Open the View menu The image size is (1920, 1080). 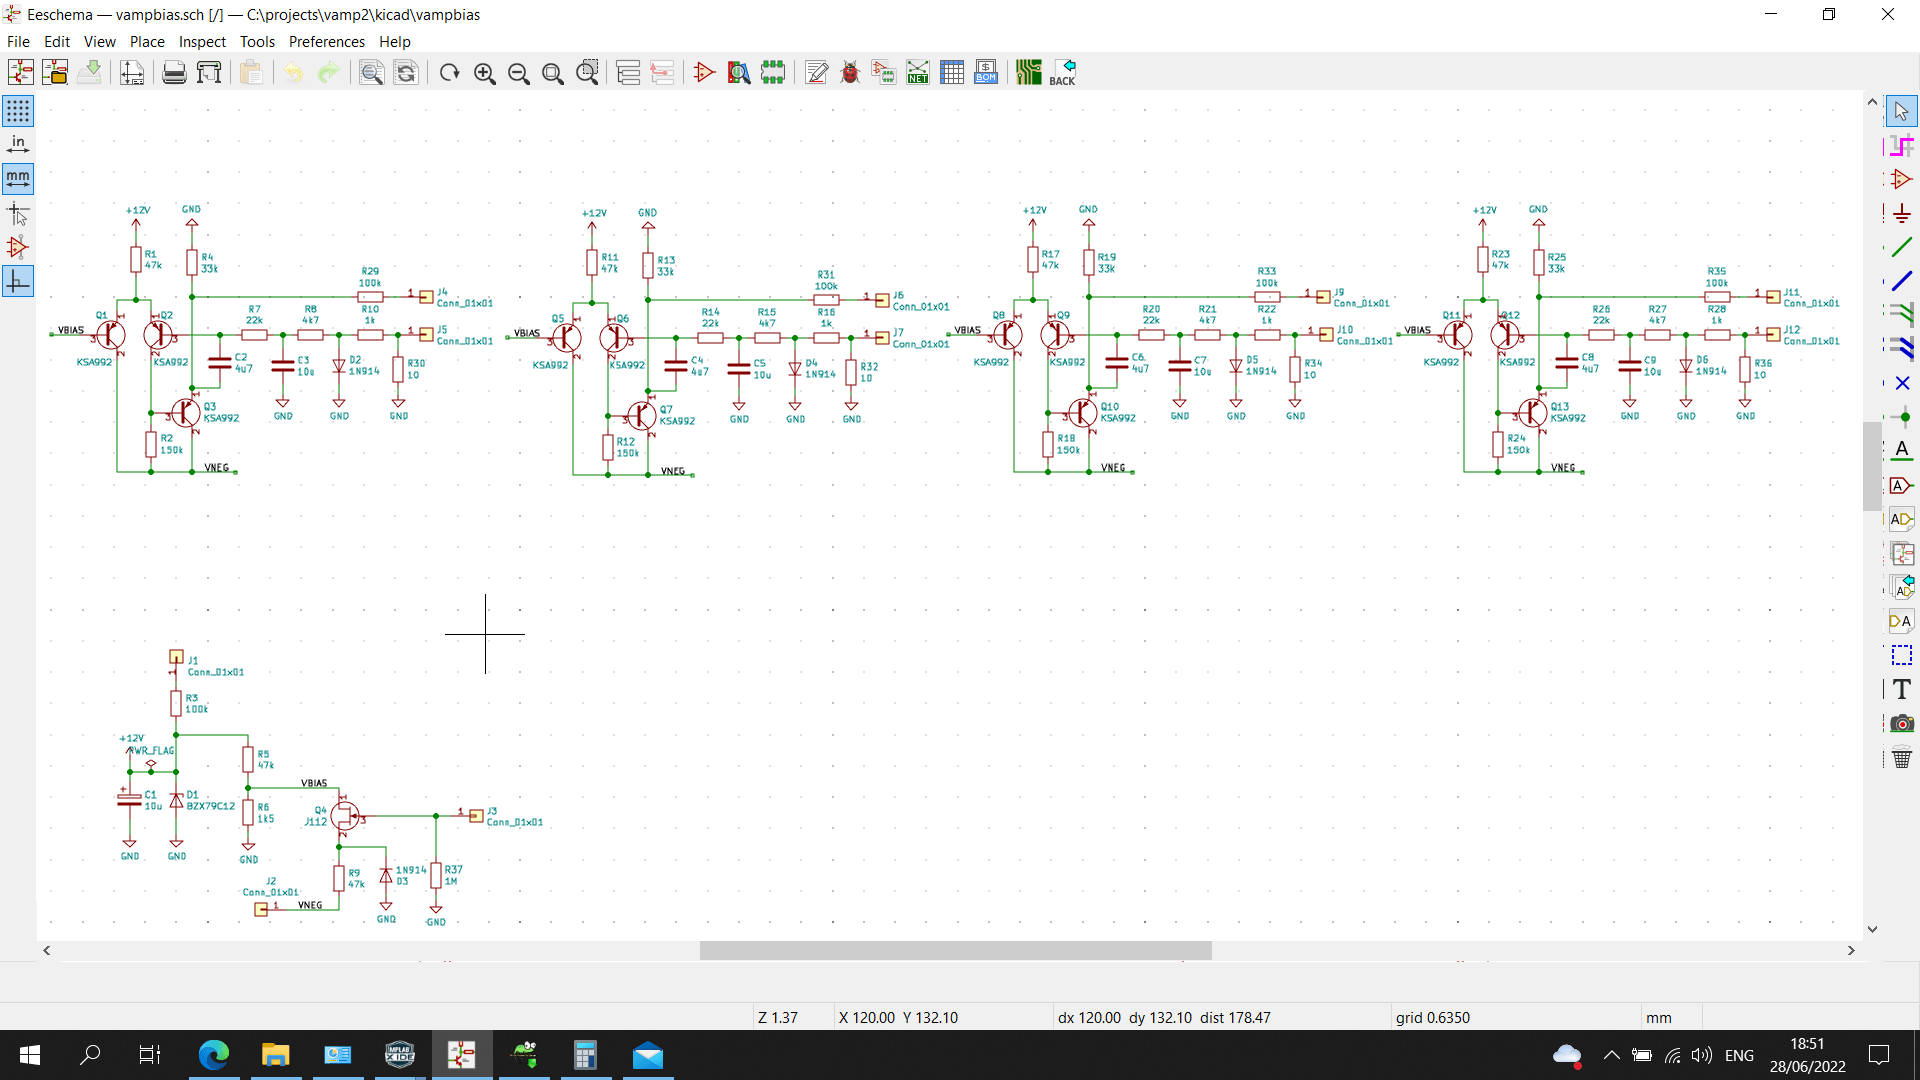[x=100, y=42]
